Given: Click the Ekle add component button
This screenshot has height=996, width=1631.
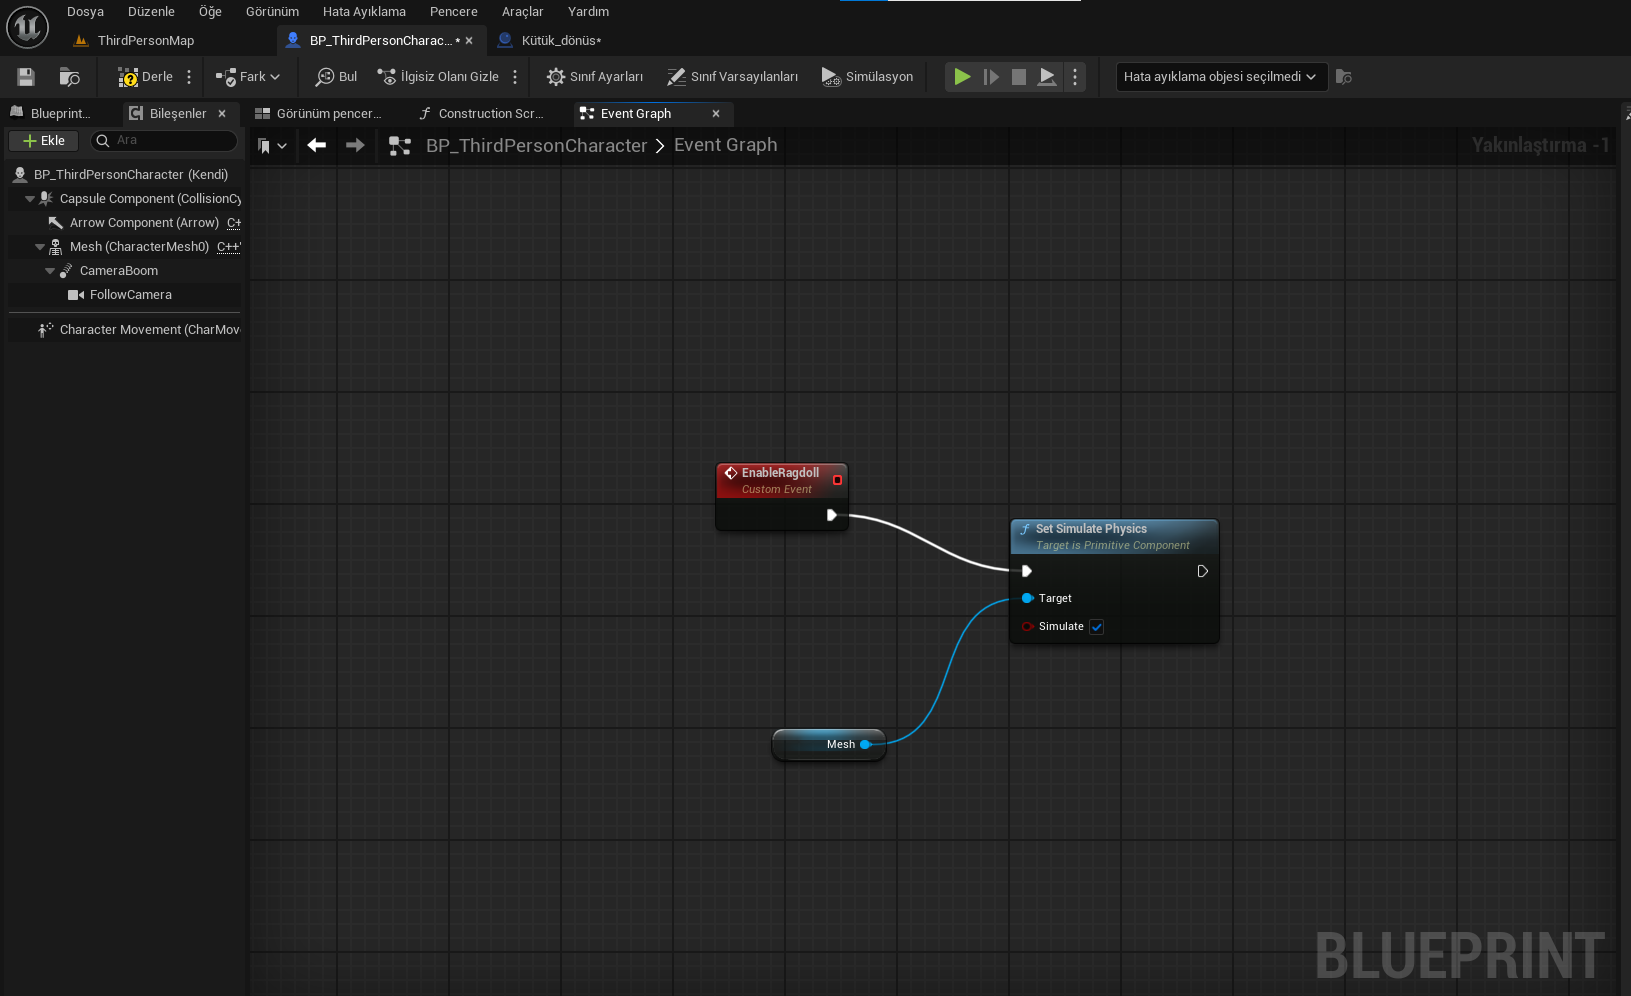Looking at the screenshot, I should click(x=44, y=141).
